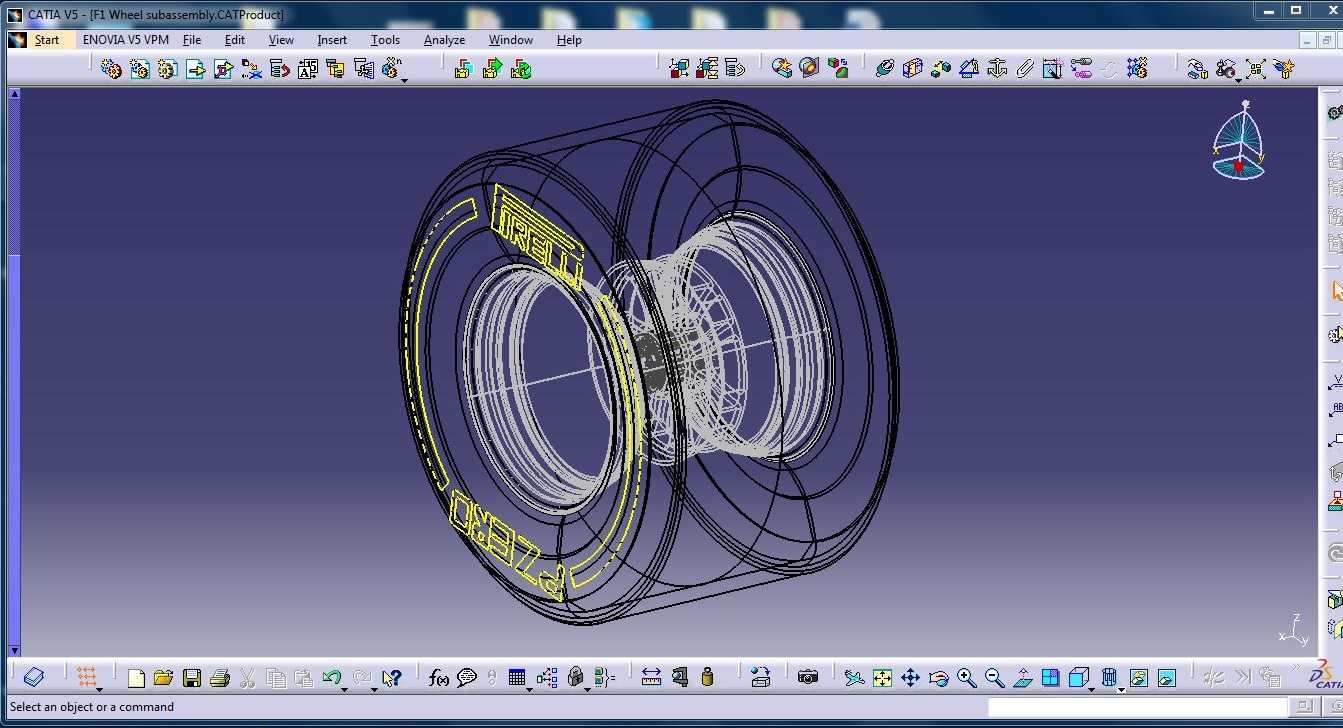Open the Insert menu
Viewport: 1343px width, 728px height.
tap(332, 40)
